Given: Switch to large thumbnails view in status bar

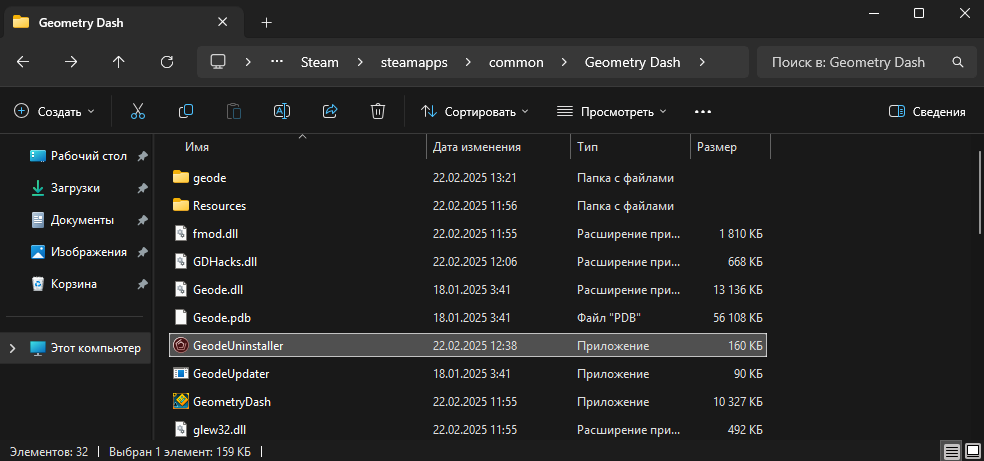Looking at the screenshot, I should tap(971, 452).
